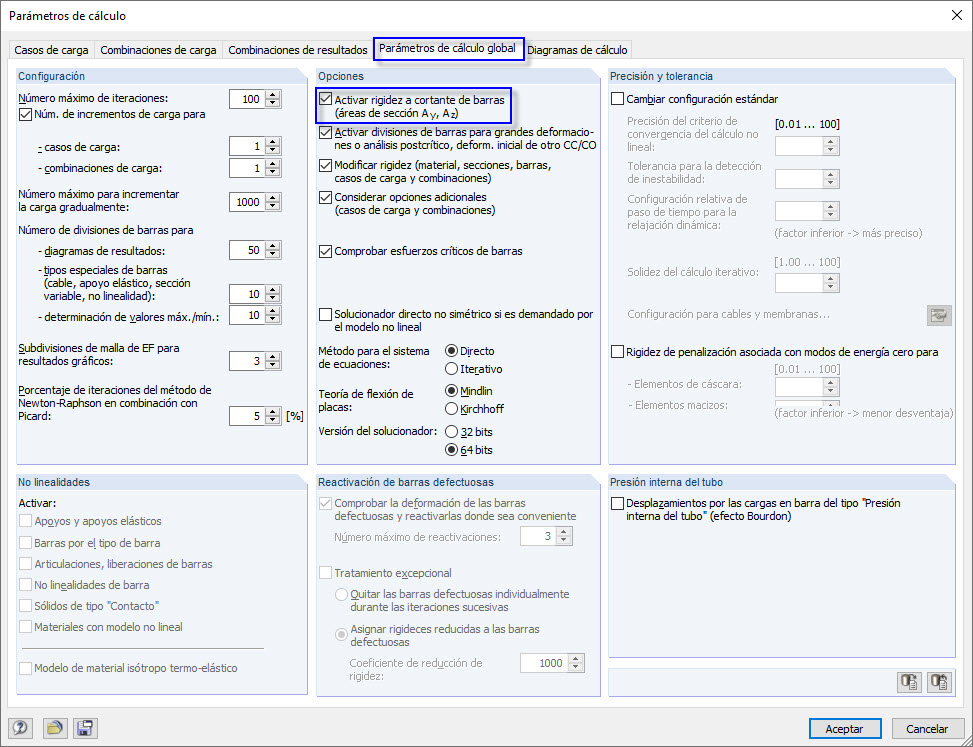The height and width of the screenshot is (747, 973).
Task: Click the export parameters icon at bottom right
Action: 909,682
